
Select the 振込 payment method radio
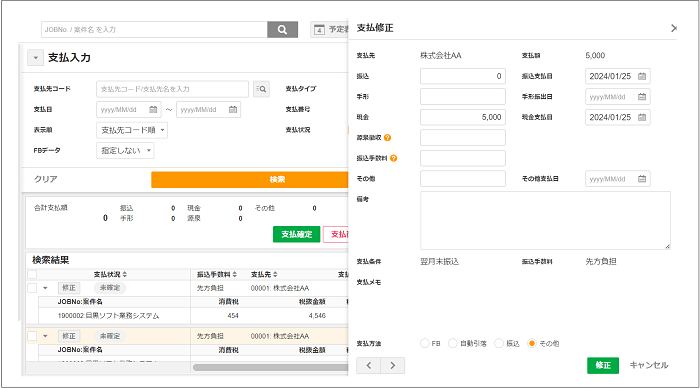(x=499, y=343)
